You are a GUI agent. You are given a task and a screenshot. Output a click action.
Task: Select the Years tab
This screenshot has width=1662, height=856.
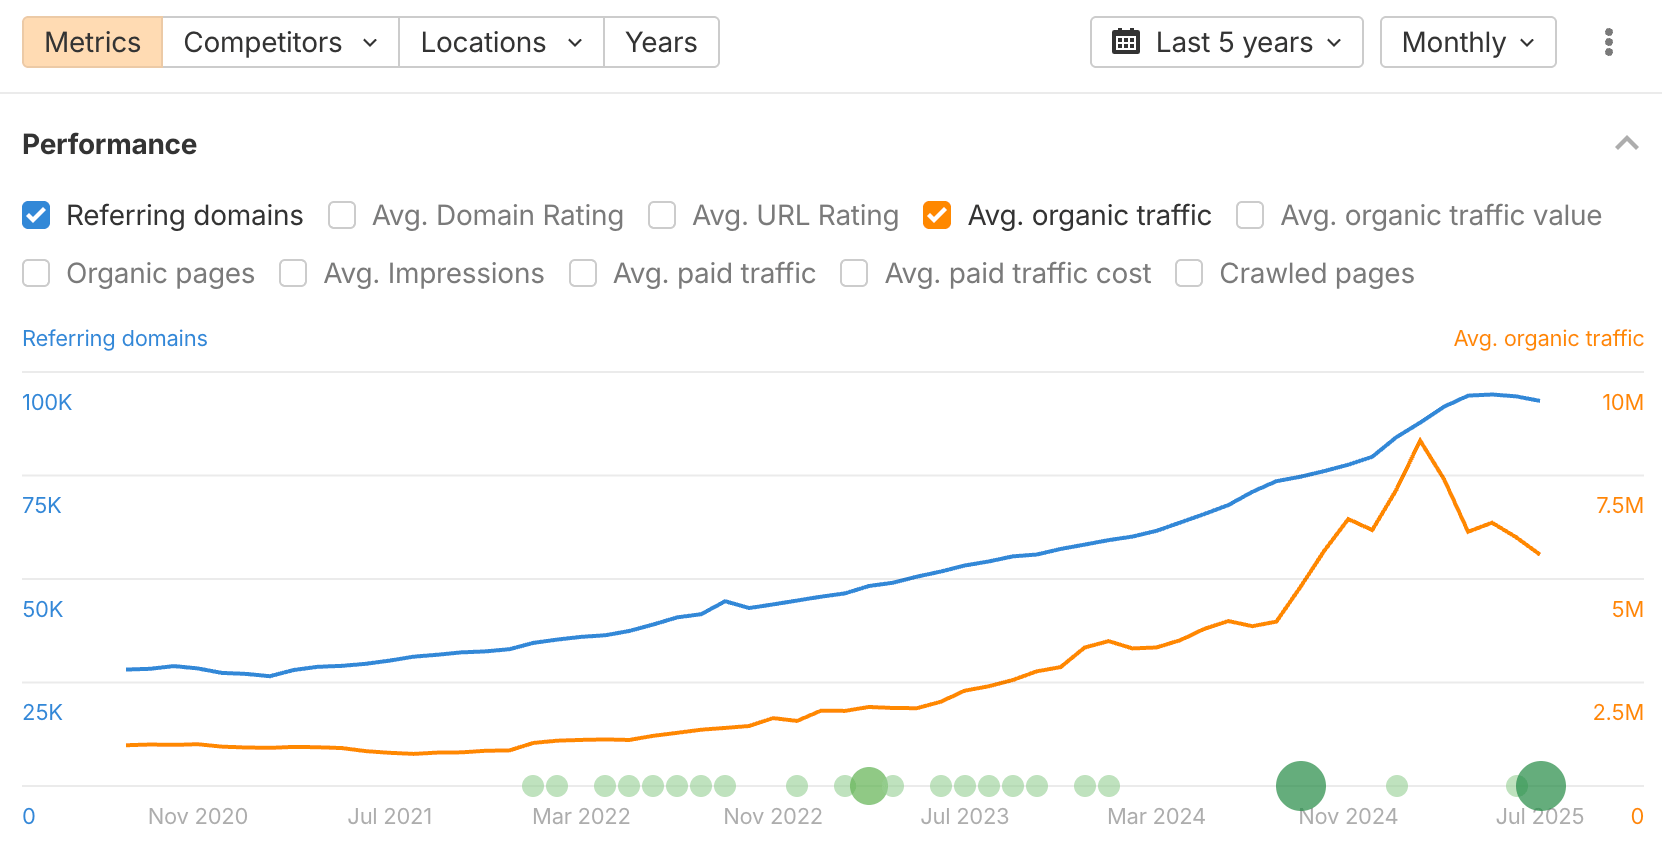click(x=661, y=42)
